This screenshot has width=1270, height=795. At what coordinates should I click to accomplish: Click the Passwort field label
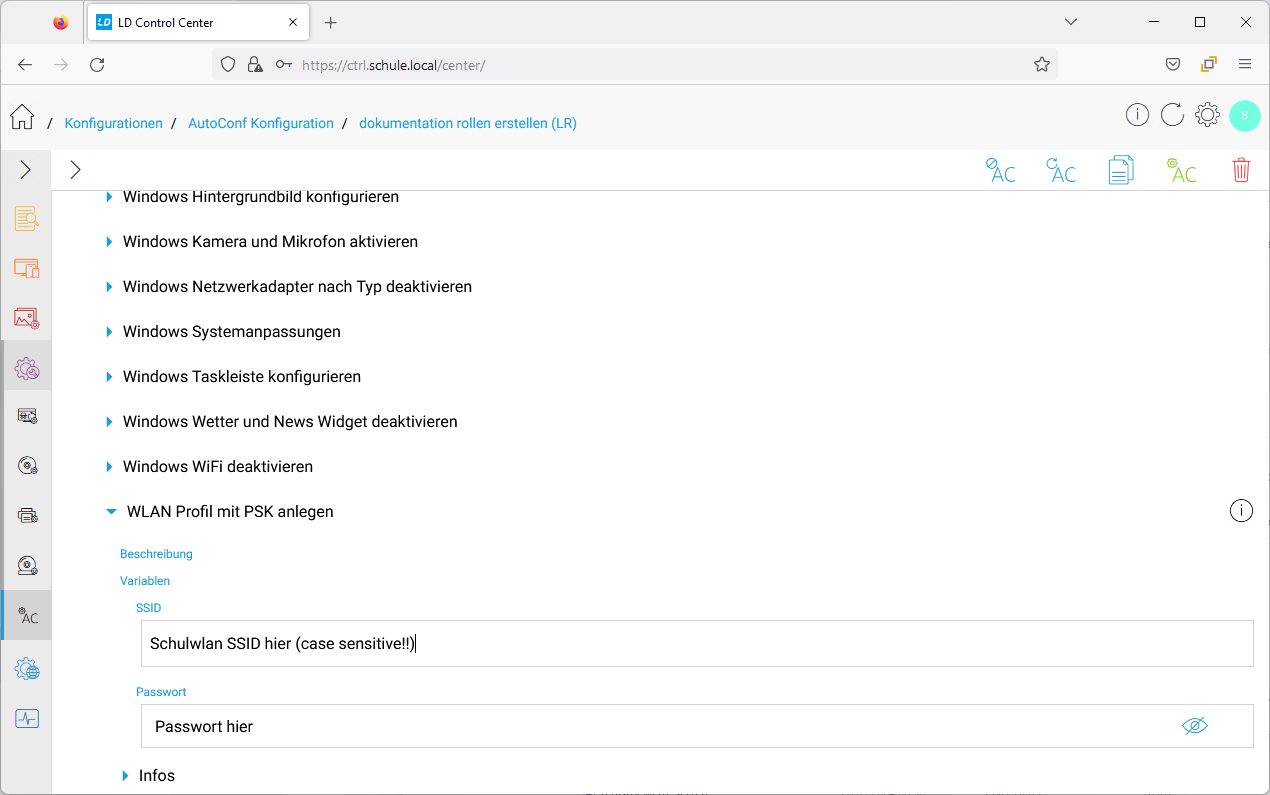161,692
